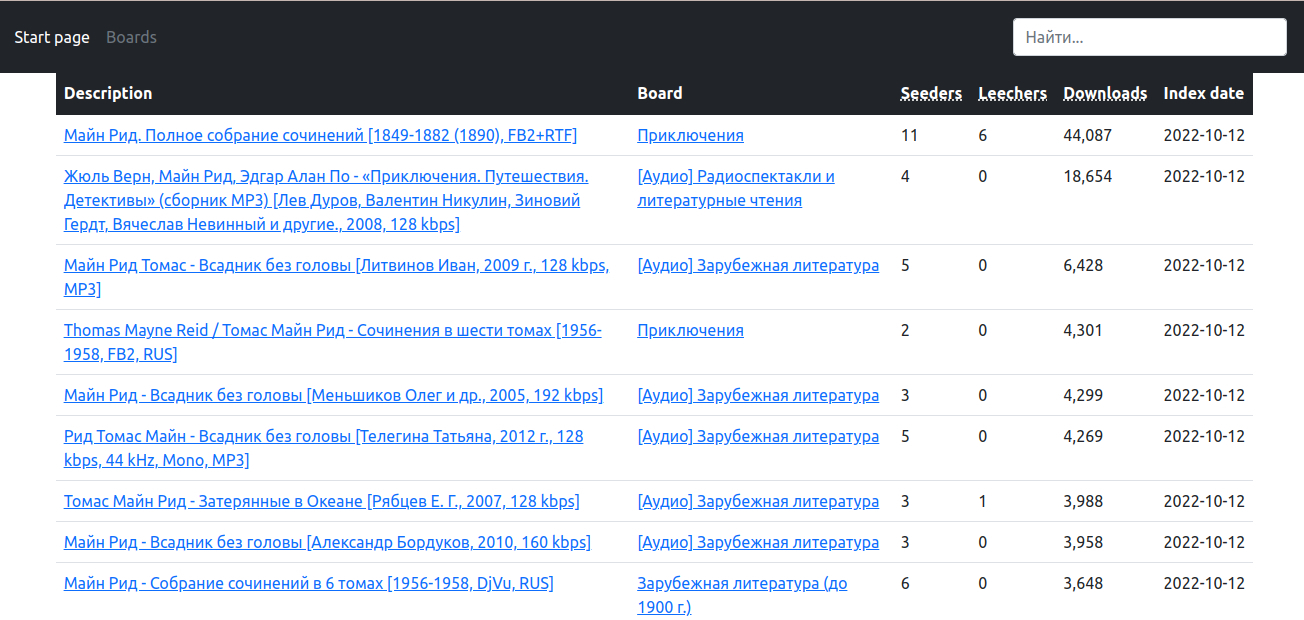Open Приключения board in first row

click(690, 135)
